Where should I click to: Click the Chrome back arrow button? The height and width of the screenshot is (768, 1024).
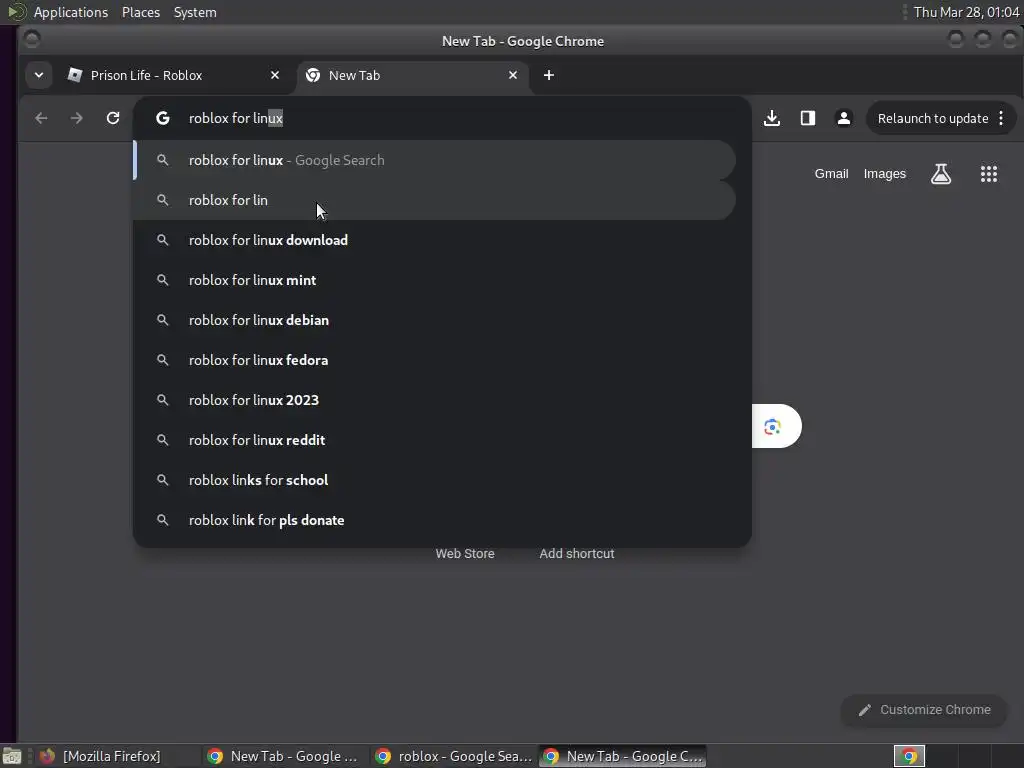coord(41,118)
